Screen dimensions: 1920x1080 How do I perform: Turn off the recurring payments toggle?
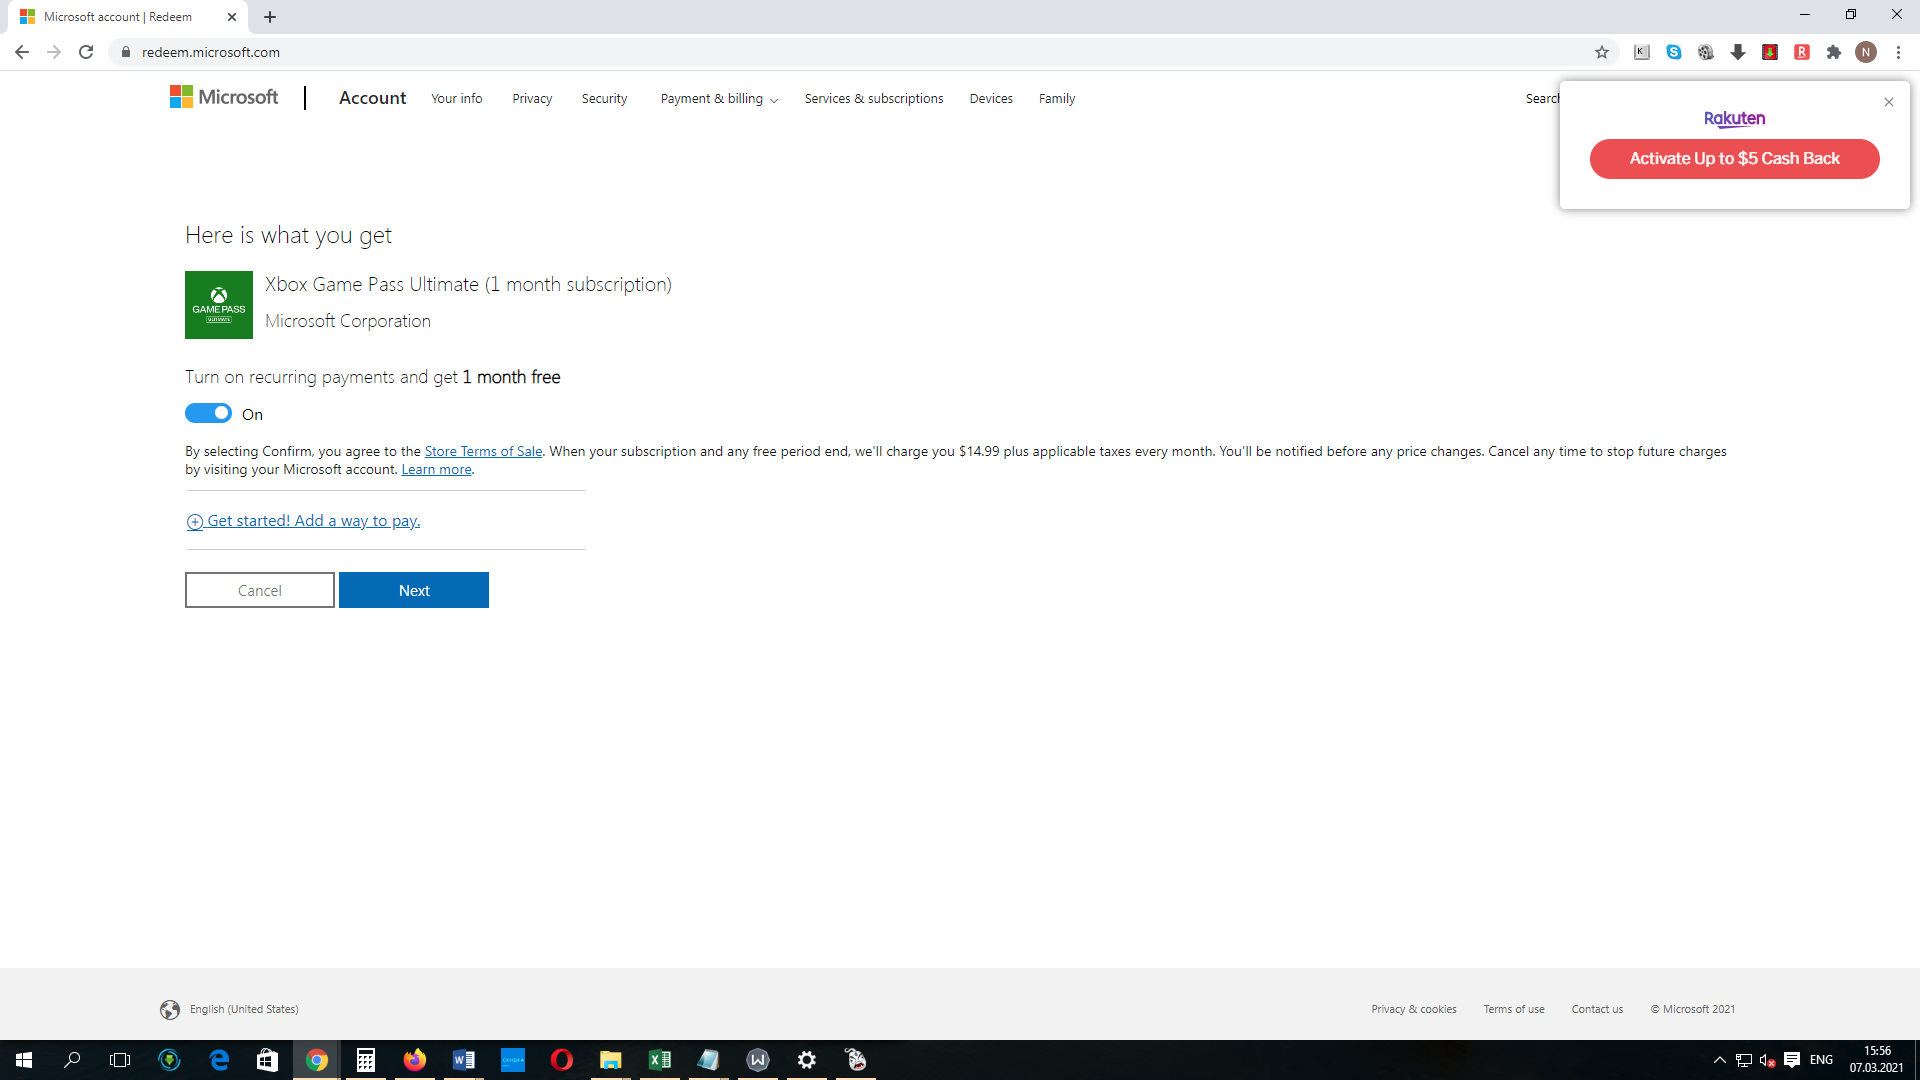pos(208,413)
